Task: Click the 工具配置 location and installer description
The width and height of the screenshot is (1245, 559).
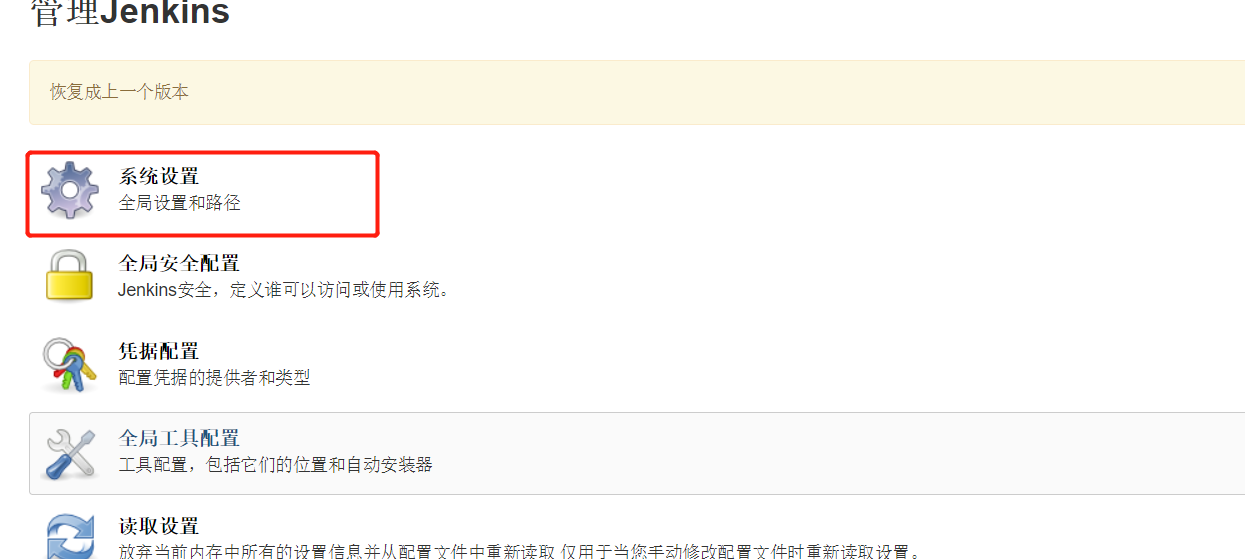Action: (275, 465)
